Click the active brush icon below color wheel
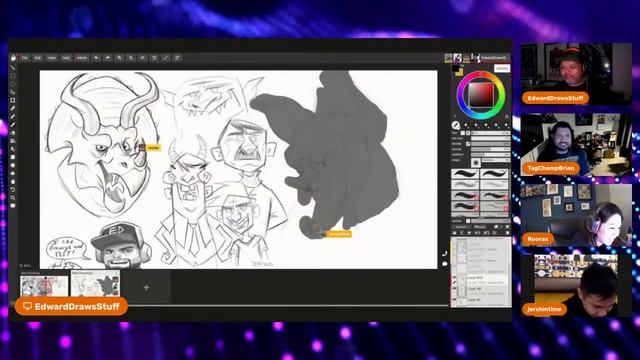Viewport: 640px width, 360px height. 456,125
